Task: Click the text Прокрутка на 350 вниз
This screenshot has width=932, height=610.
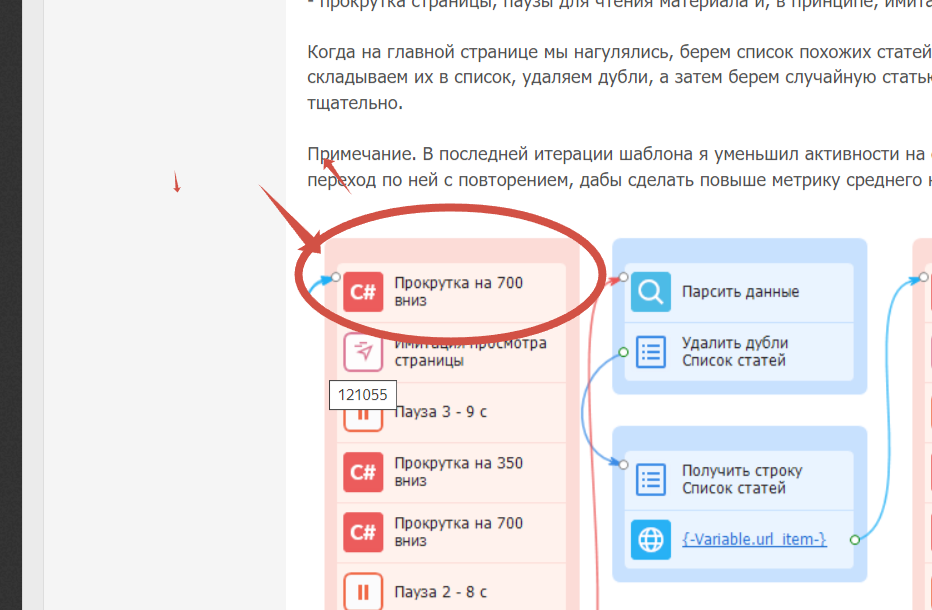Action: click(458, 471)
